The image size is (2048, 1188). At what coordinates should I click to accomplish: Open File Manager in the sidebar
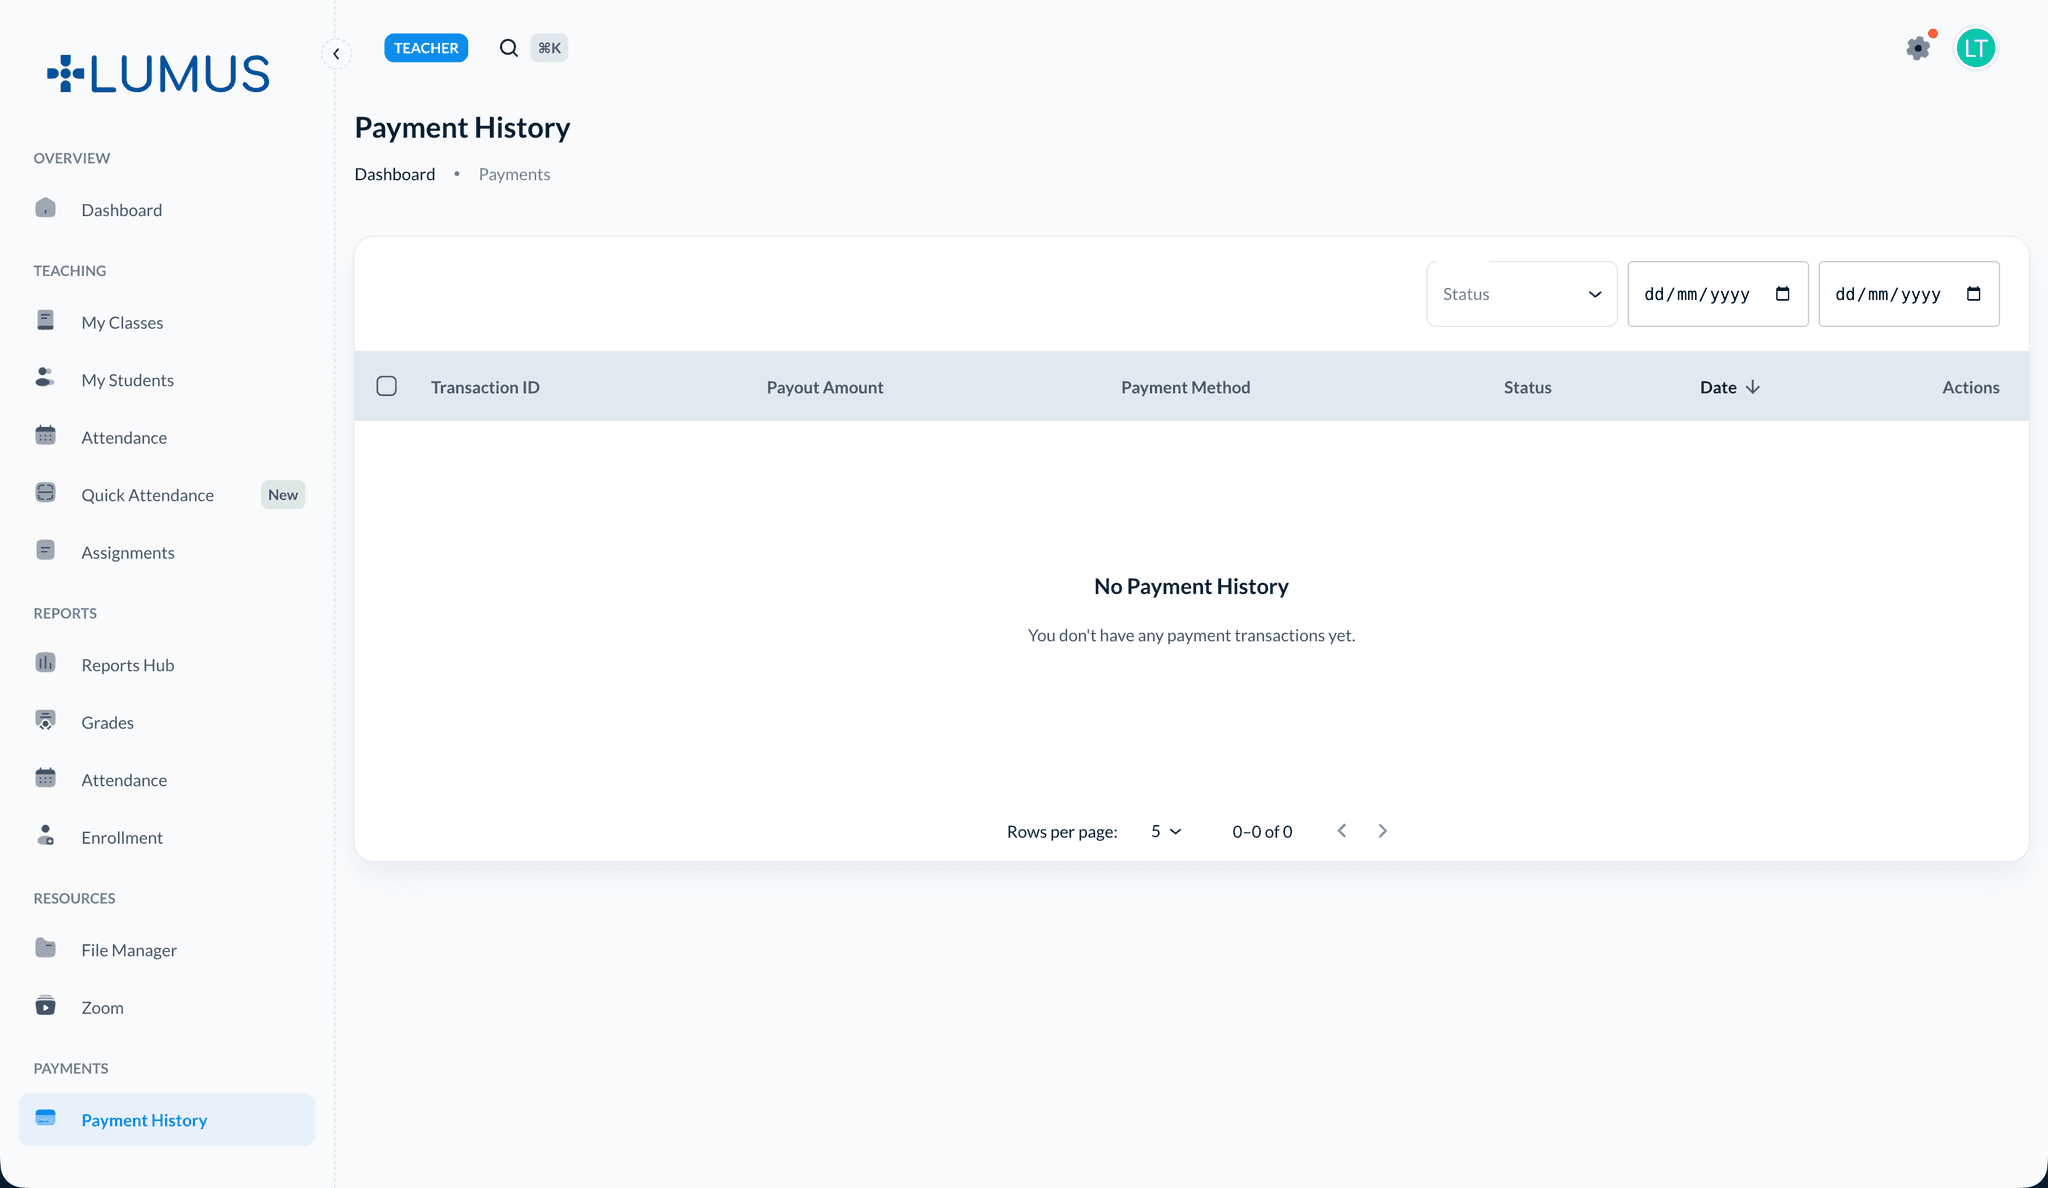click(x=167, y=950)
